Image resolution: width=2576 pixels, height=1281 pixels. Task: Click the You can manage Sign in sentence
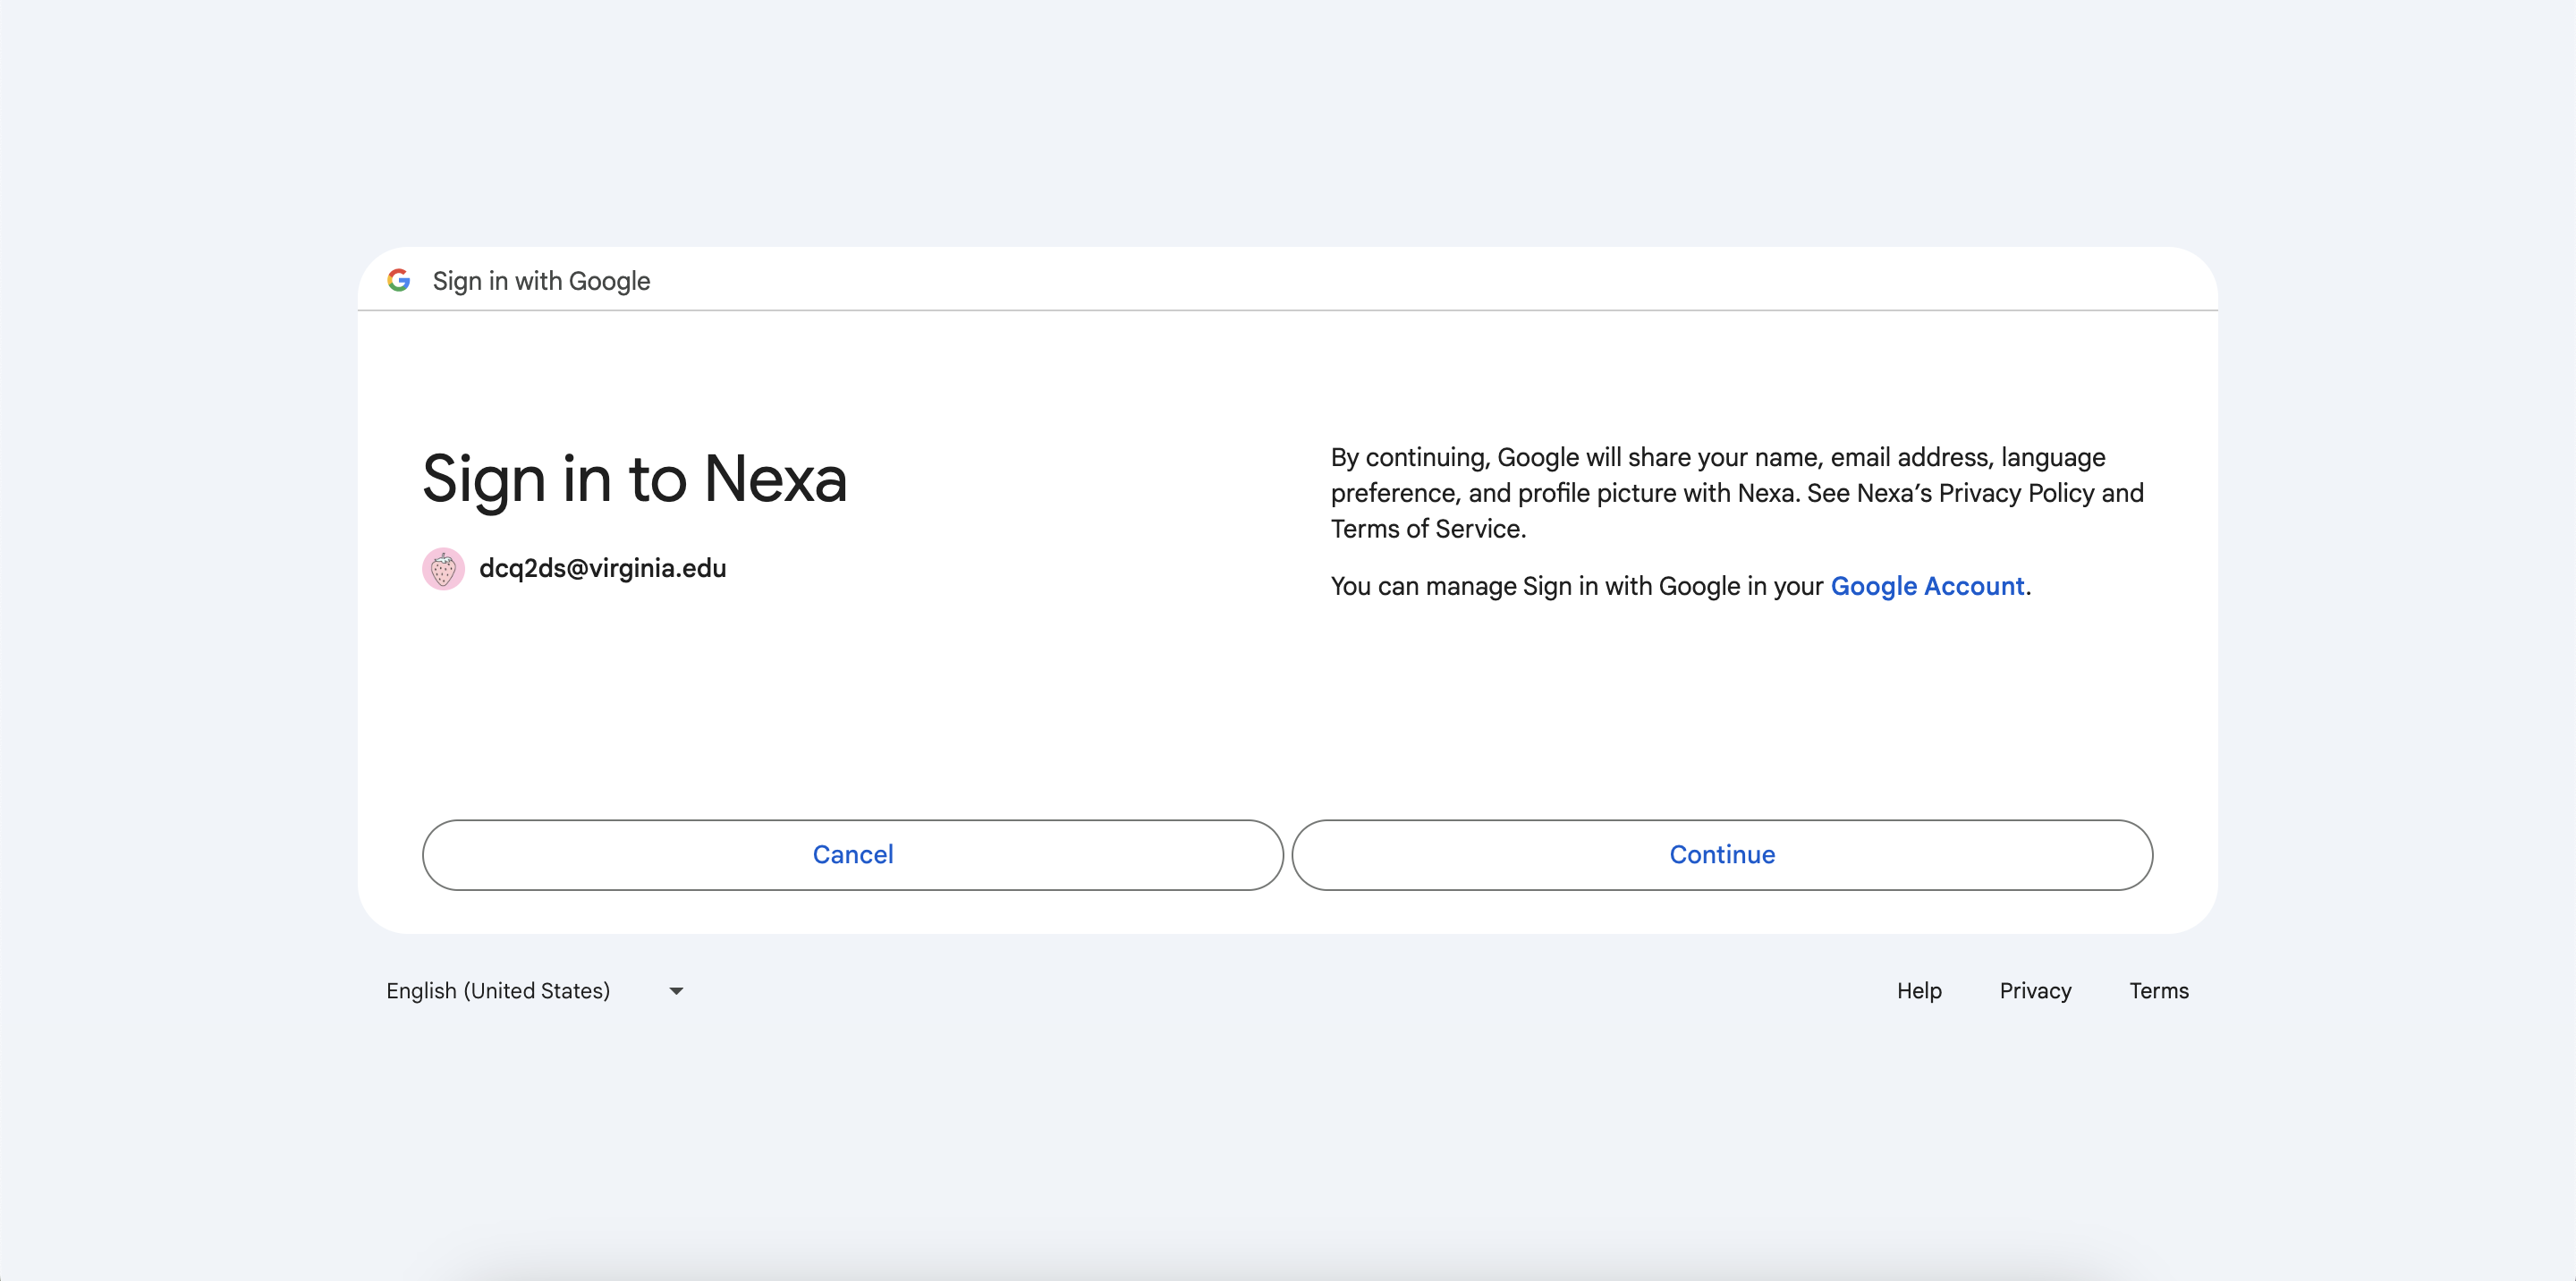pos(1576,586)
